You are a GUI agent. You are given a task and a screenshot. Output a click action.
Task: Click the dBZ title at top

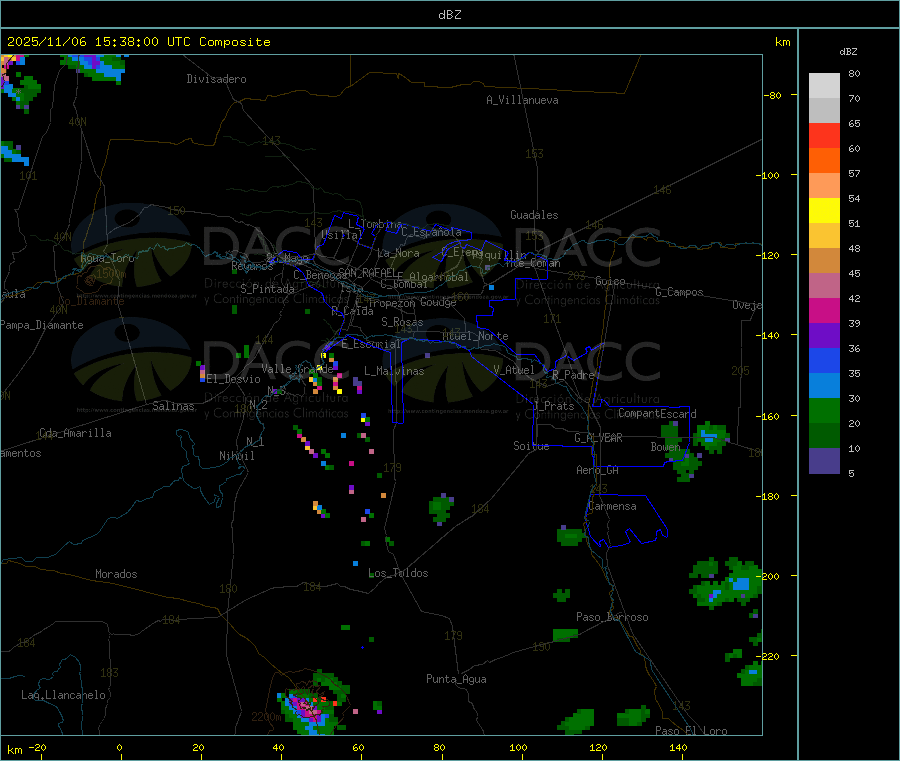pyautogui.click(x=449, y=15)
